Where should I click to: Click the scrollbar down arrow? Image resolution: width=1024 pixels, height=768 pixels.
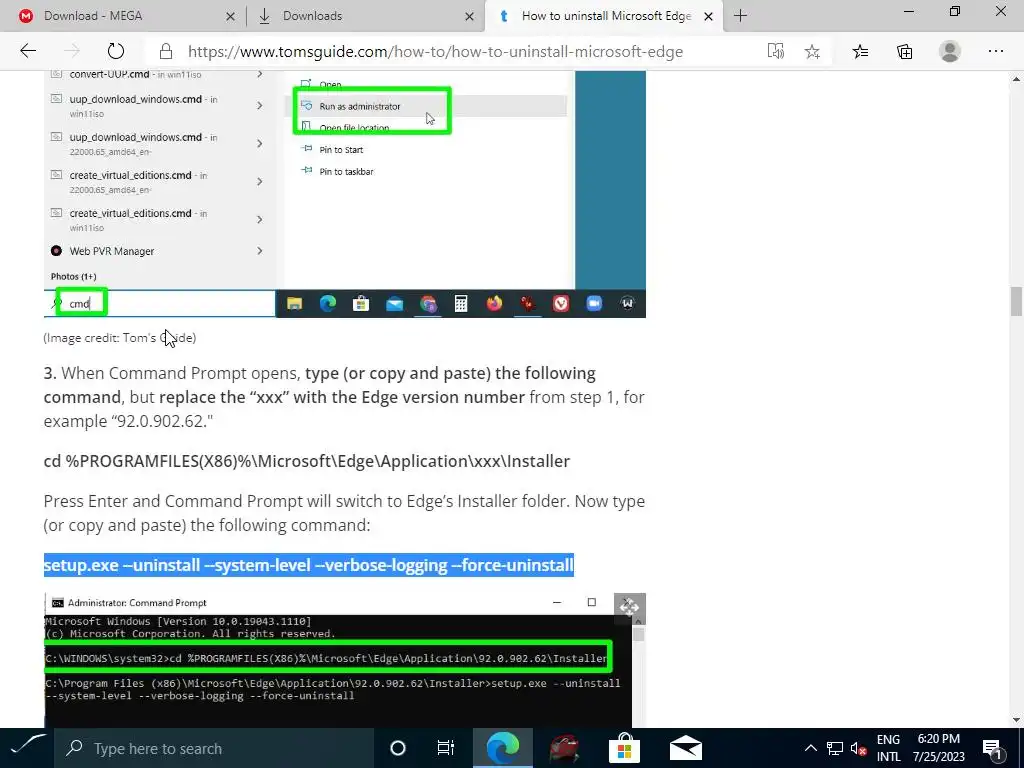coord(1016,720)
